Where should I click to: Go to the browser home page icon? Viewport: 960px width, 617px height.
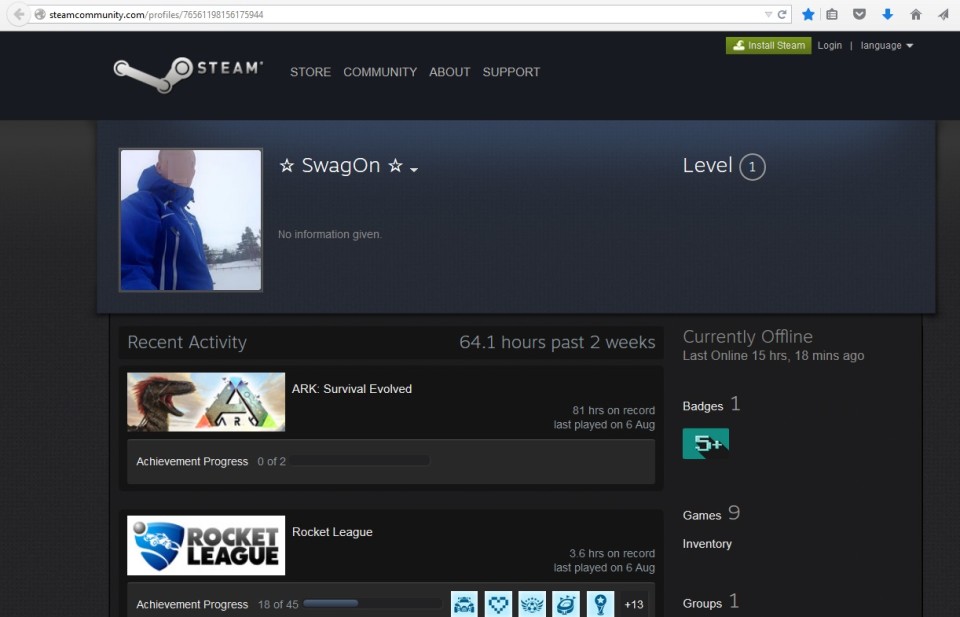click(915, 15)
